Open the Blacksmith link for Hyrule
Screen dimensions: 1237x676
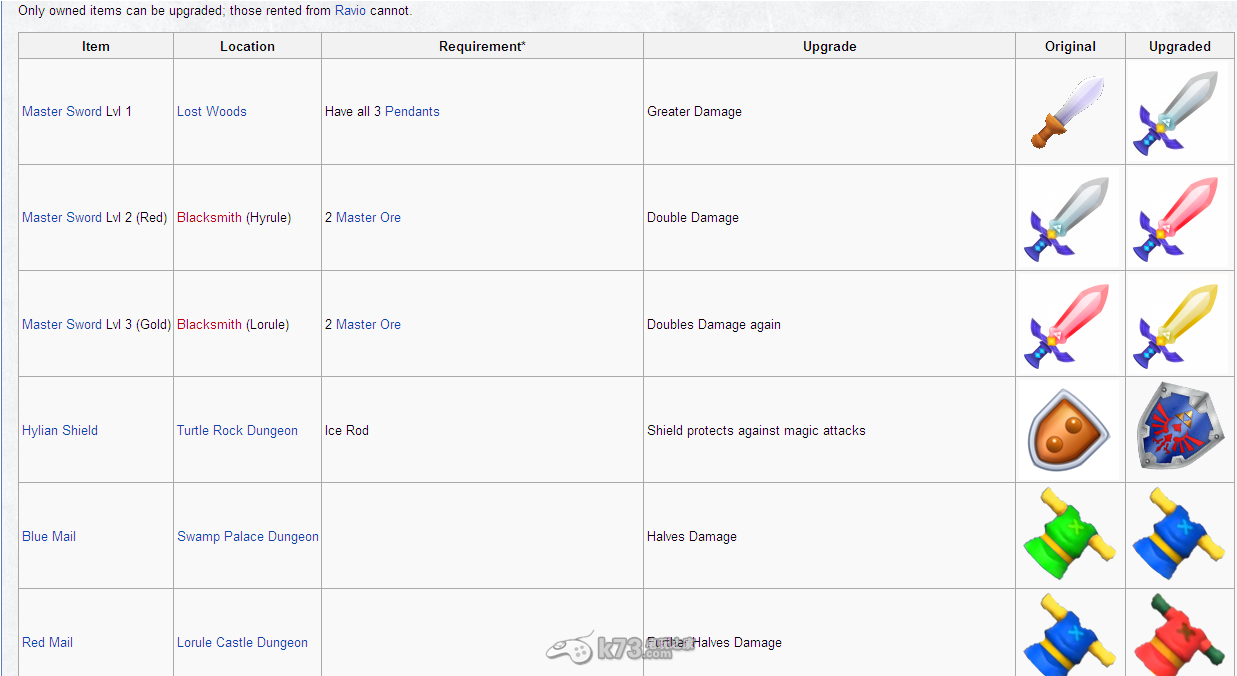(209, 218)
